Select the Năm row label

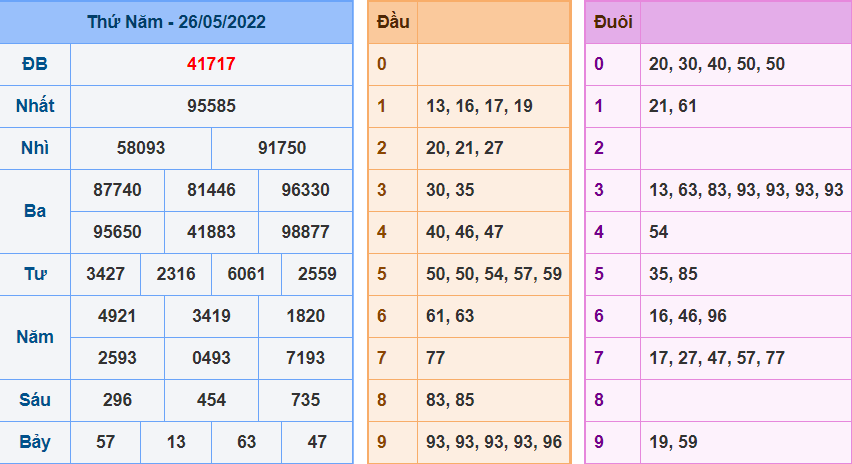click(x=35, y=337)
